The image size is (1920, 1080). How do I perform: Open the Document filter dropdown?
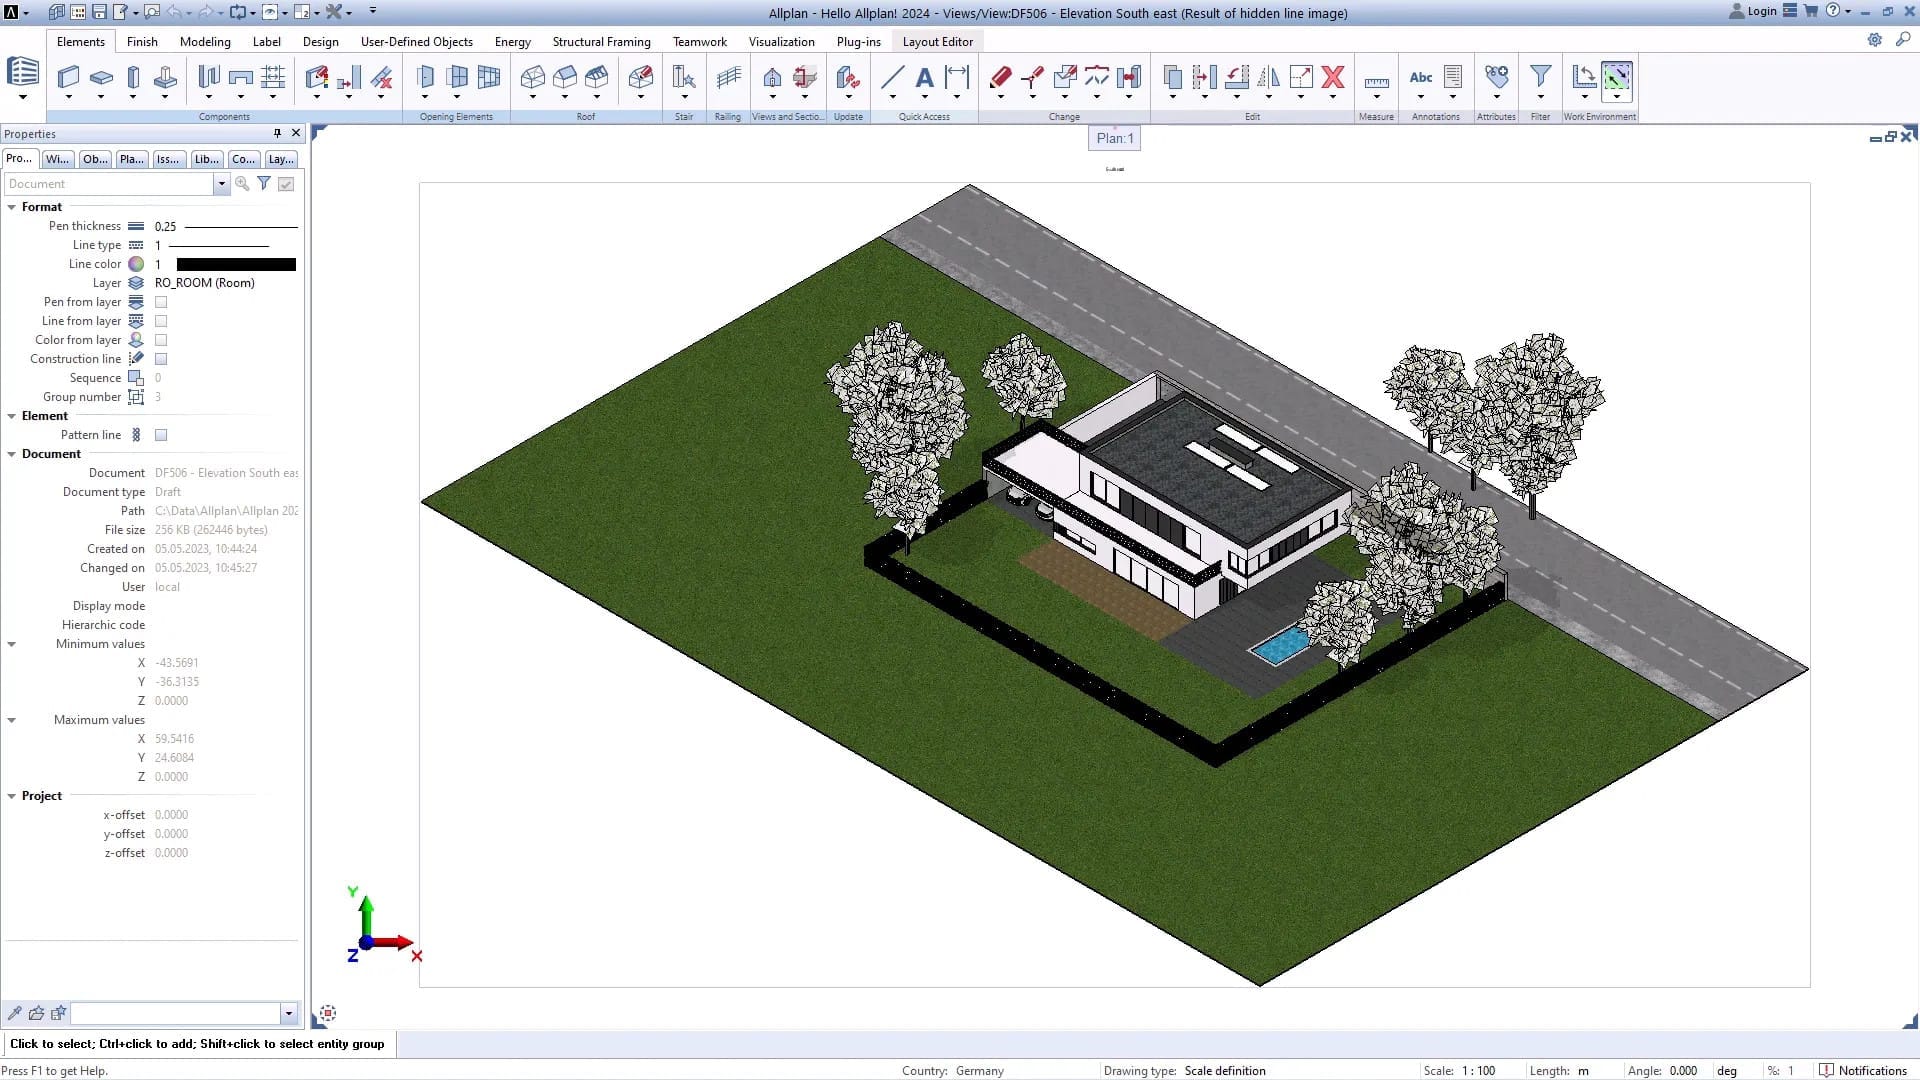[x=221, y=184]
